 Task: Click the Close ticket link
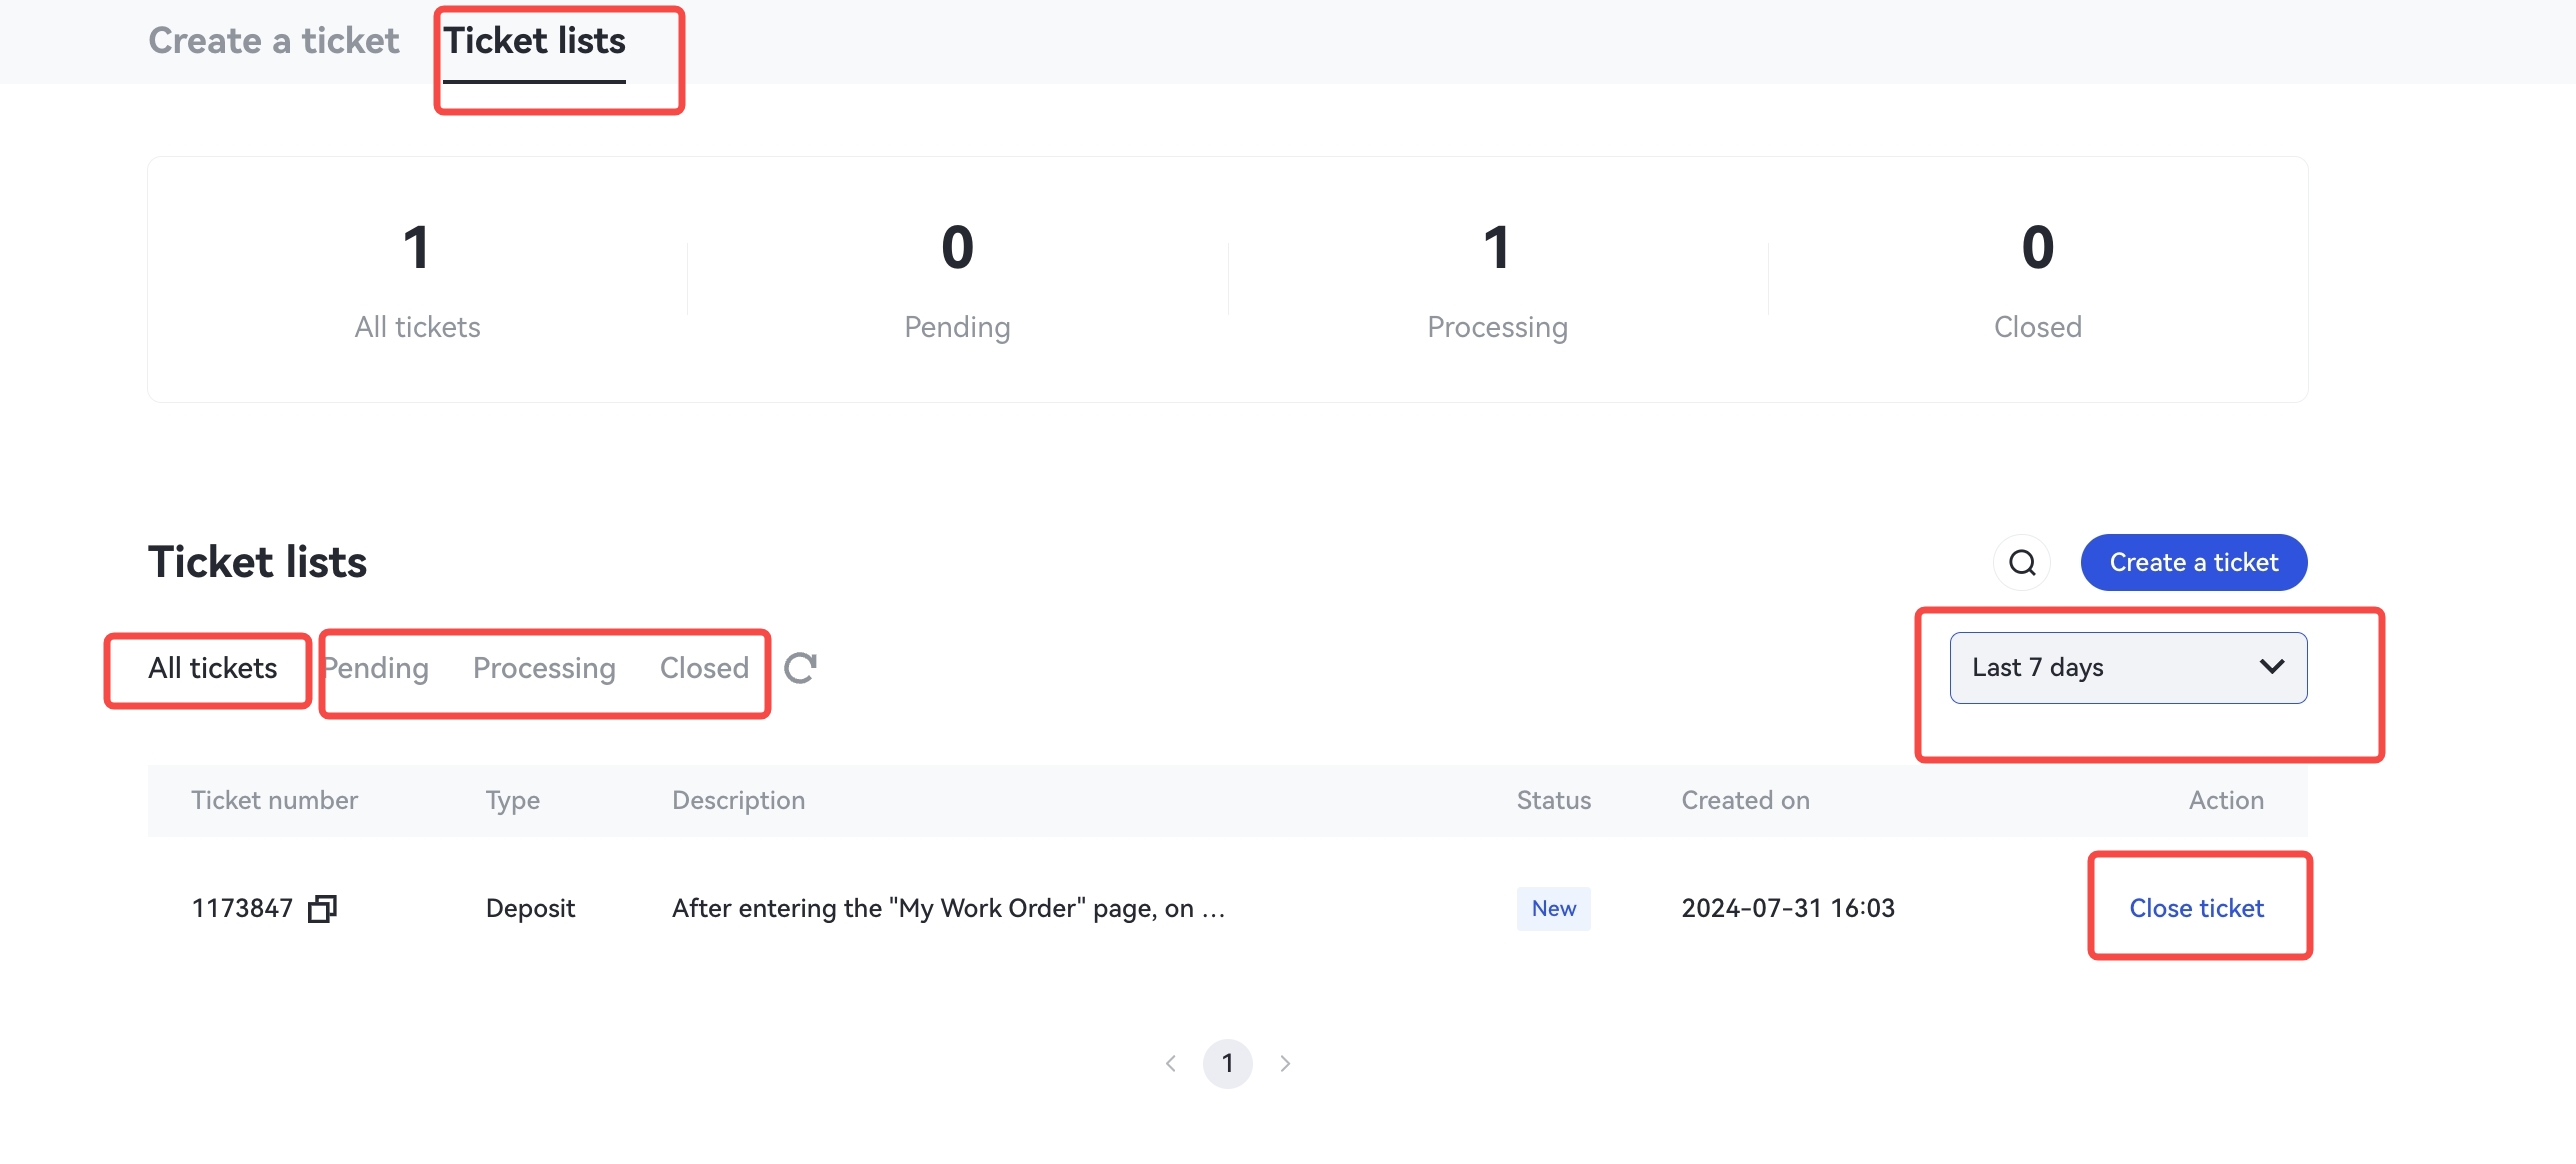(2196, 908)
